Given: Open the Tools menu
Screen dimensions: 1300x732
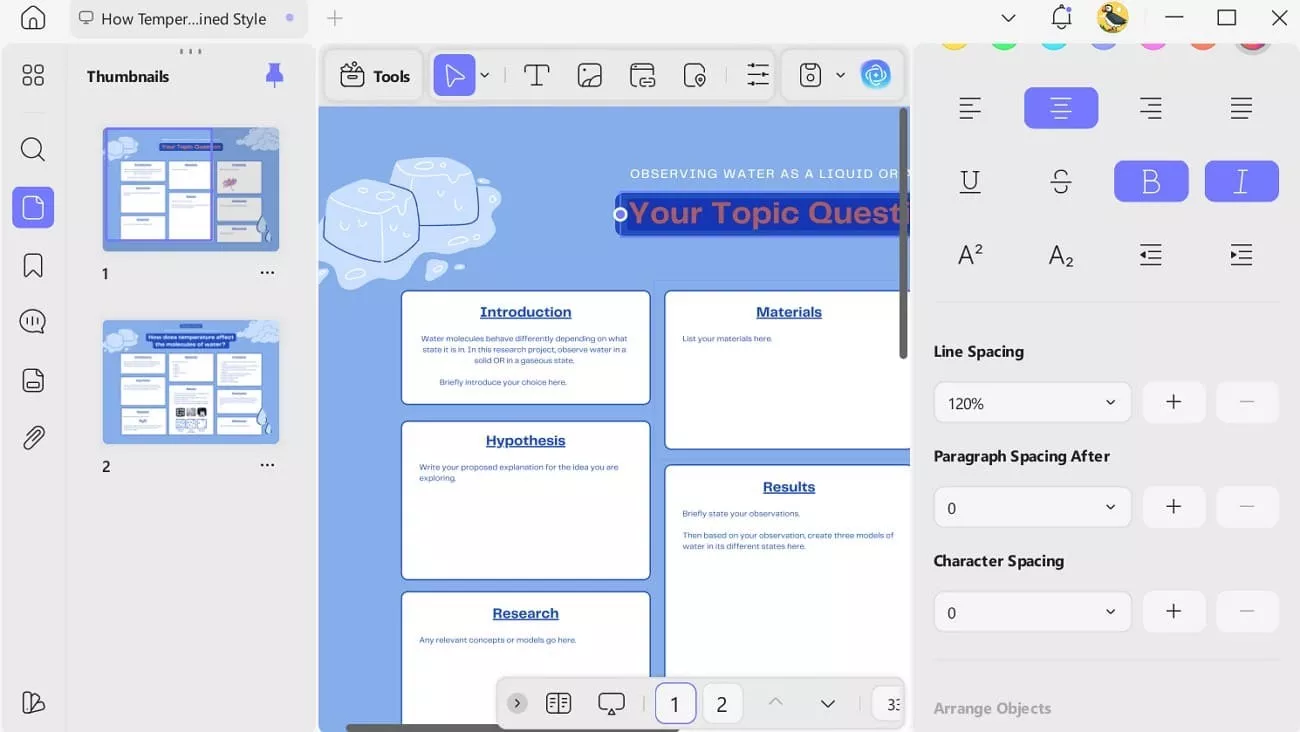Looking at the screenshot, I should [375, 75].
